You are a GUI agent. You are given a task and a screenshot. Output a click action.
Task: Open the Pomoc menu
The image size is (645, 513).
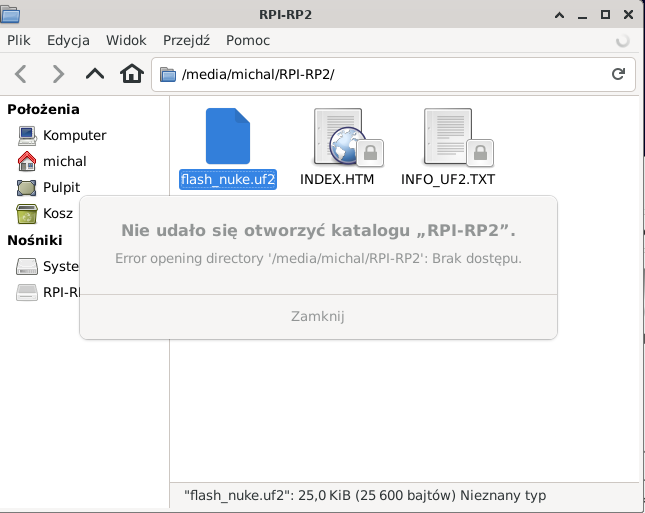(x=248, y=40)
